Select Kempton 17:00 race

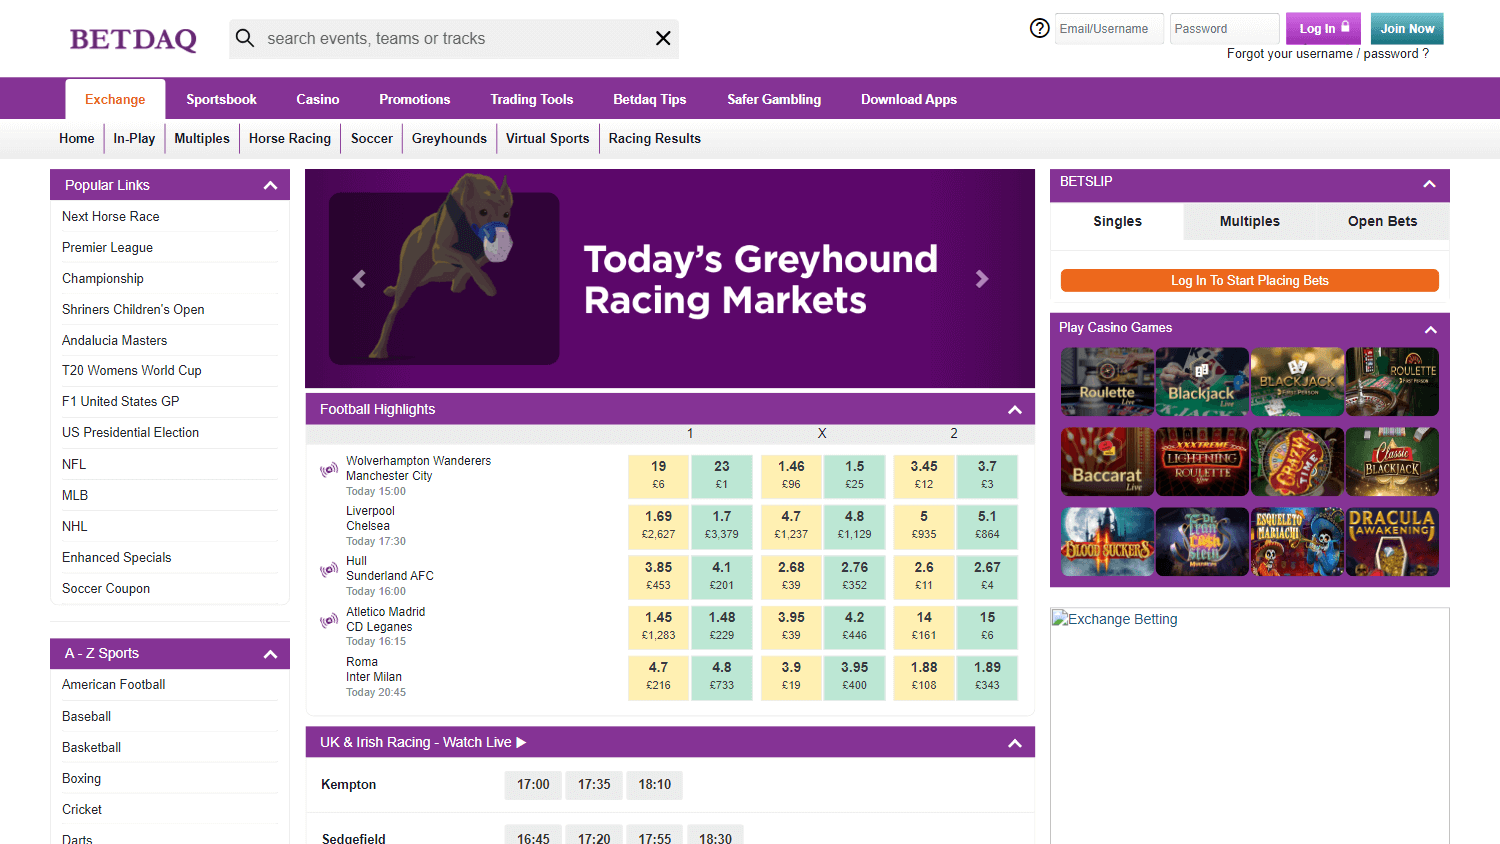[x=533, y=785]
